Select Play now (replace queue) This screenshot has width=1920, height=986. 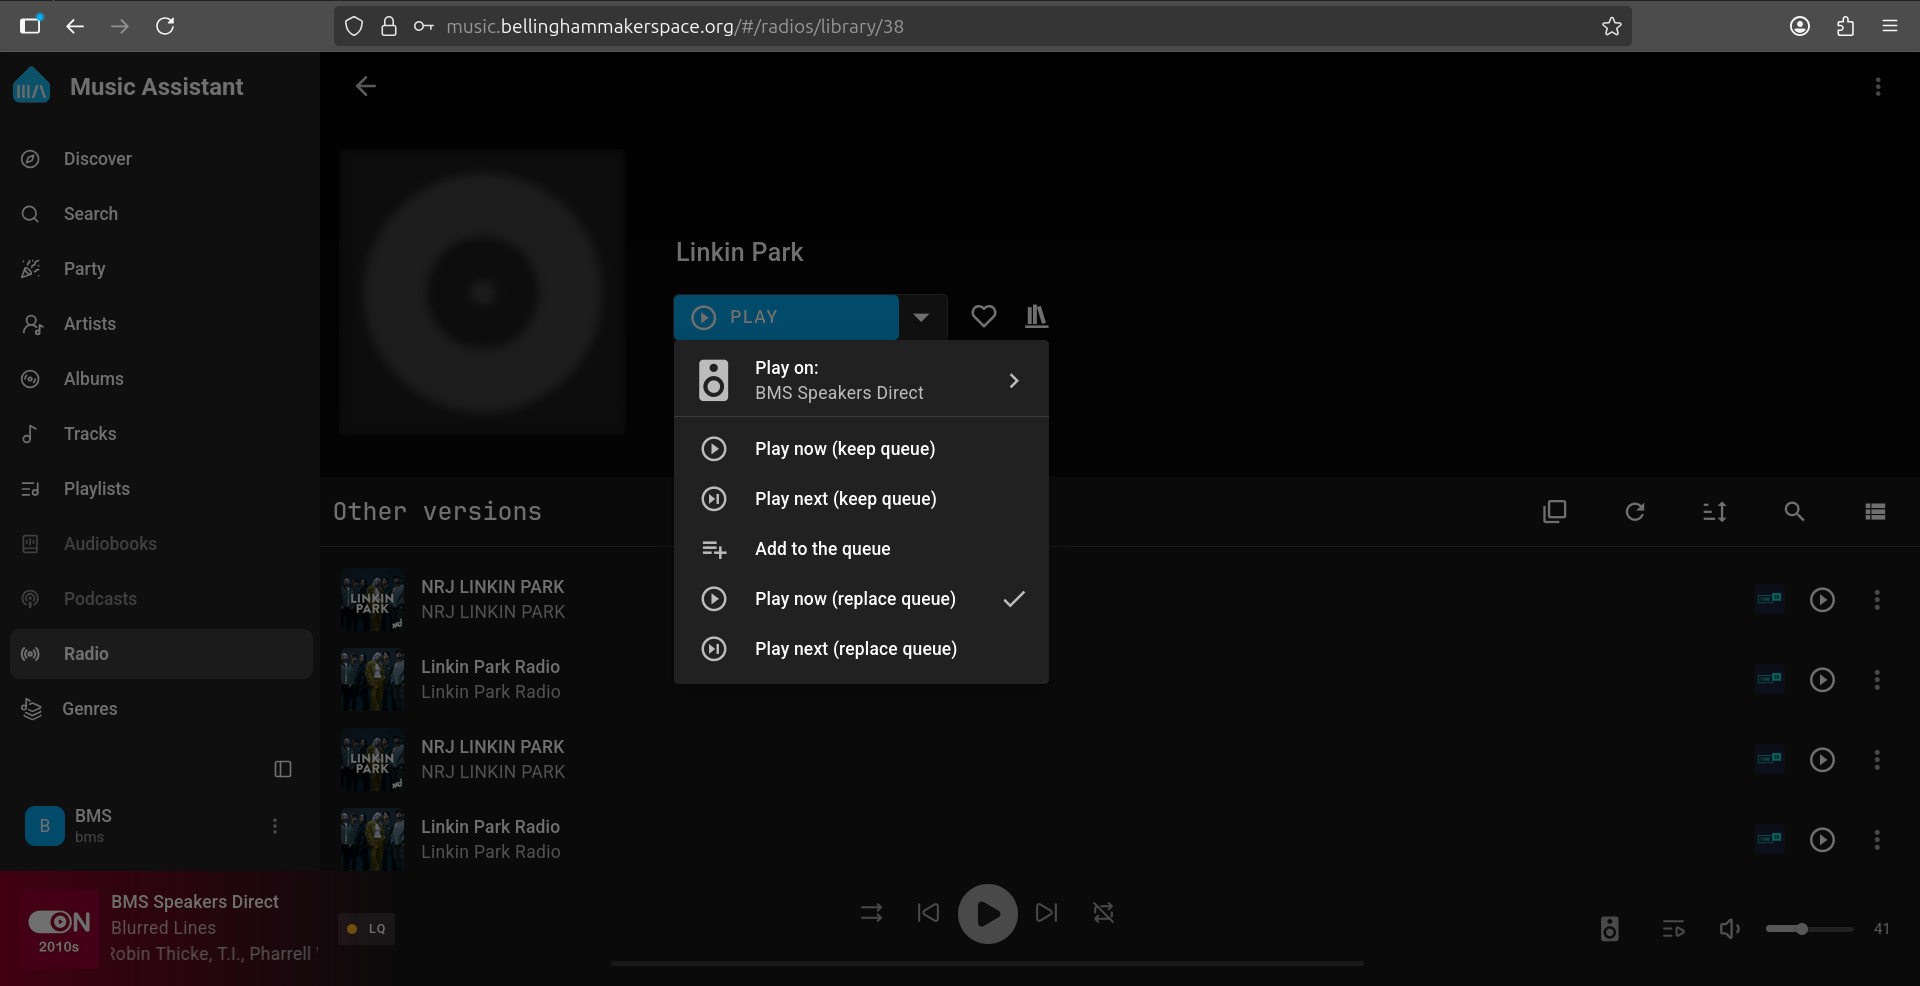point(861,599)
